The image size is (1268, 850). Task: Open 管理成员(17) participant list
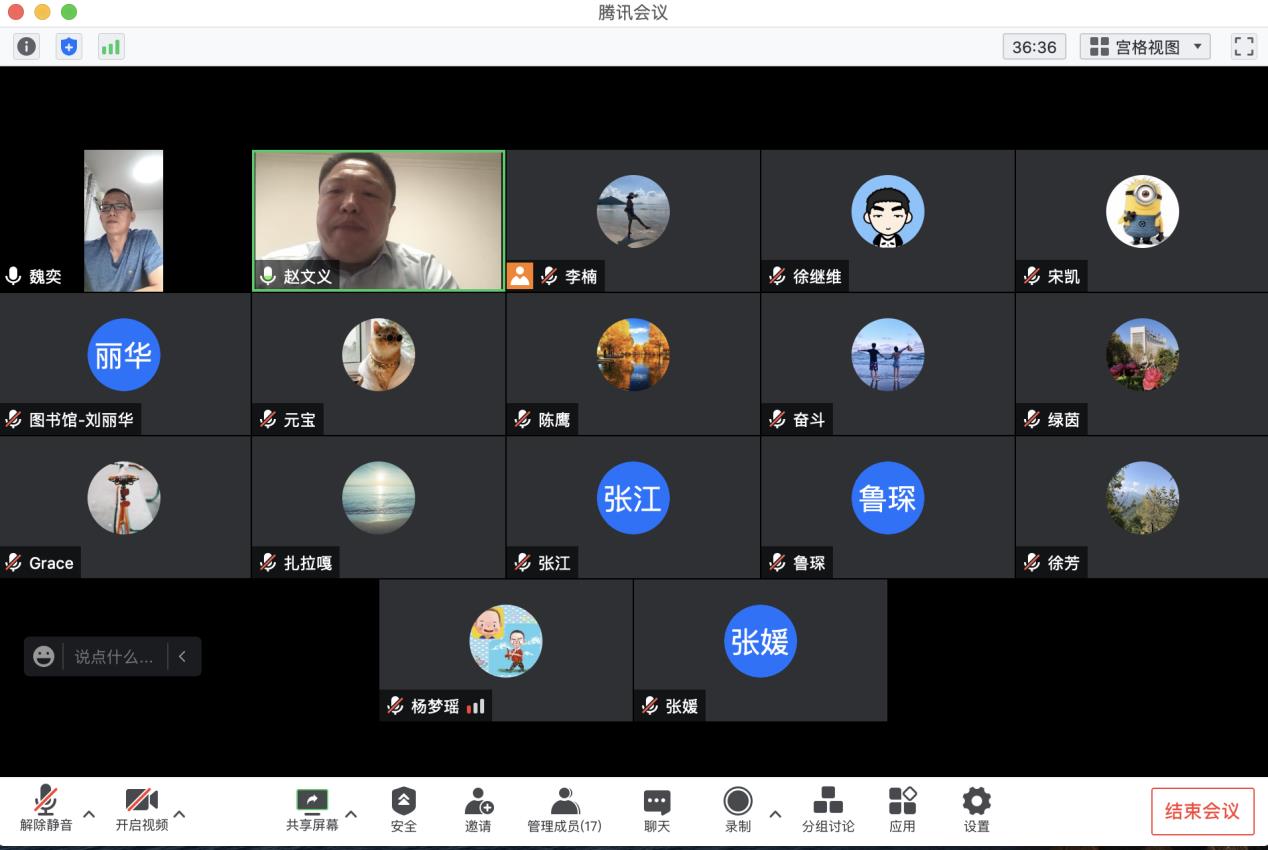pyautogui.click(x=564, y=809)
